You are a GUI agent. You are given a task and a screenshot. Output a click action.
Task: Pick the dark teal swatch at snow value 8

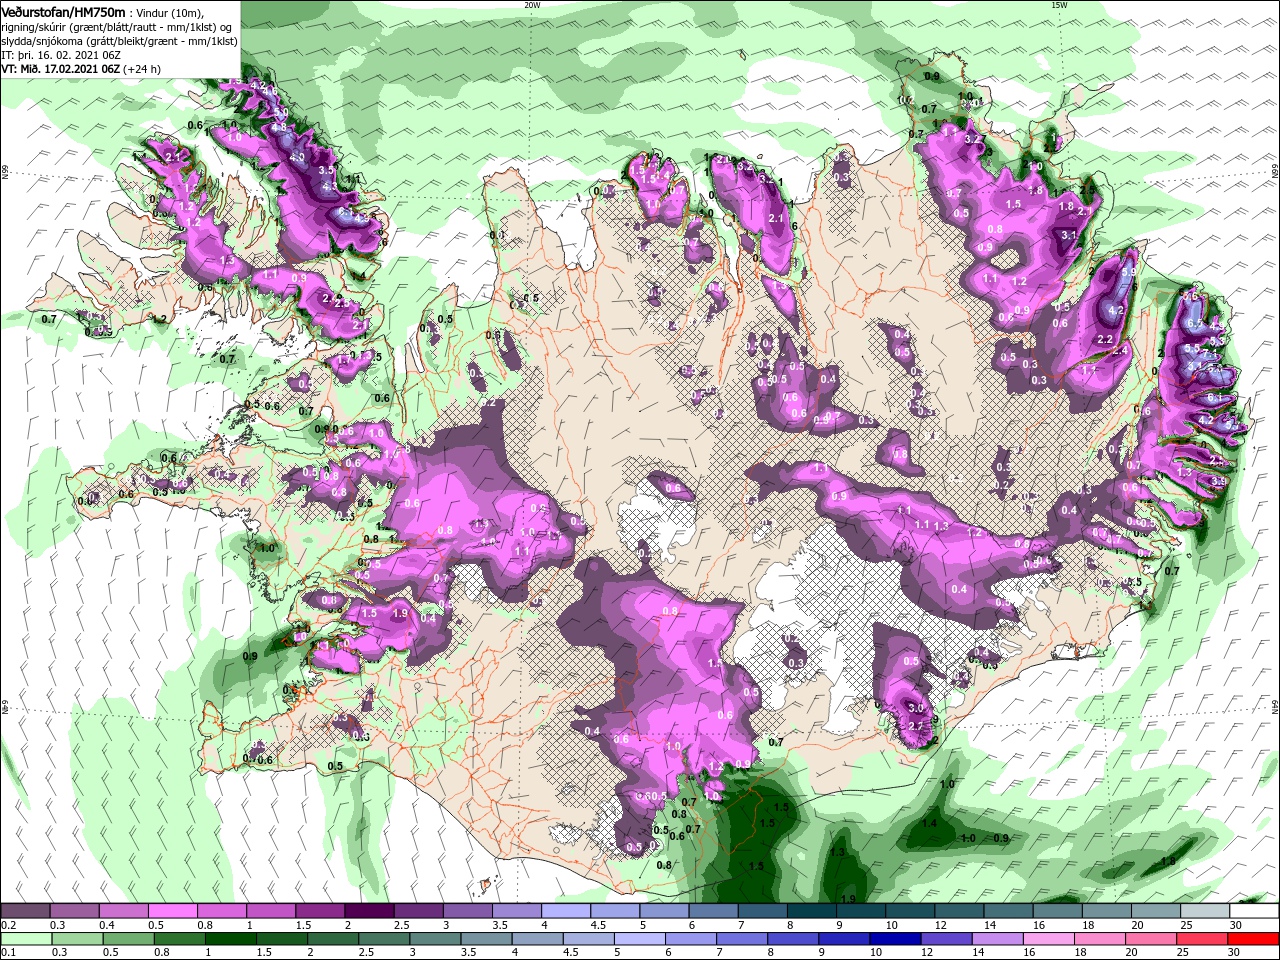coord(811,910)
